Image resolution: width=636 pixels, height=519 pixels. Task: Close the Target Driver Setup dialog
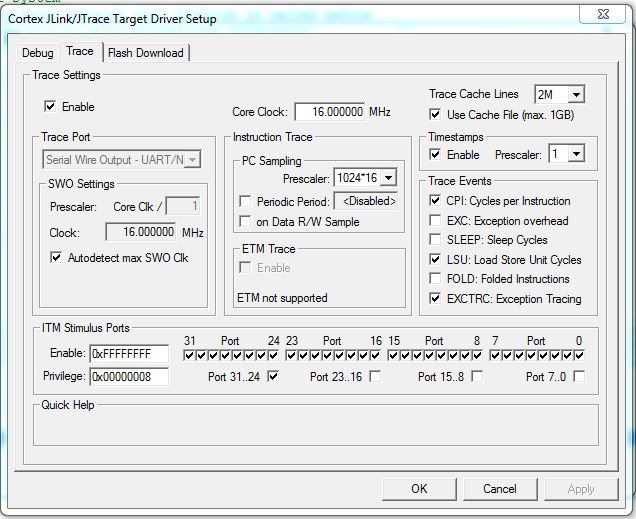point(603,15)
